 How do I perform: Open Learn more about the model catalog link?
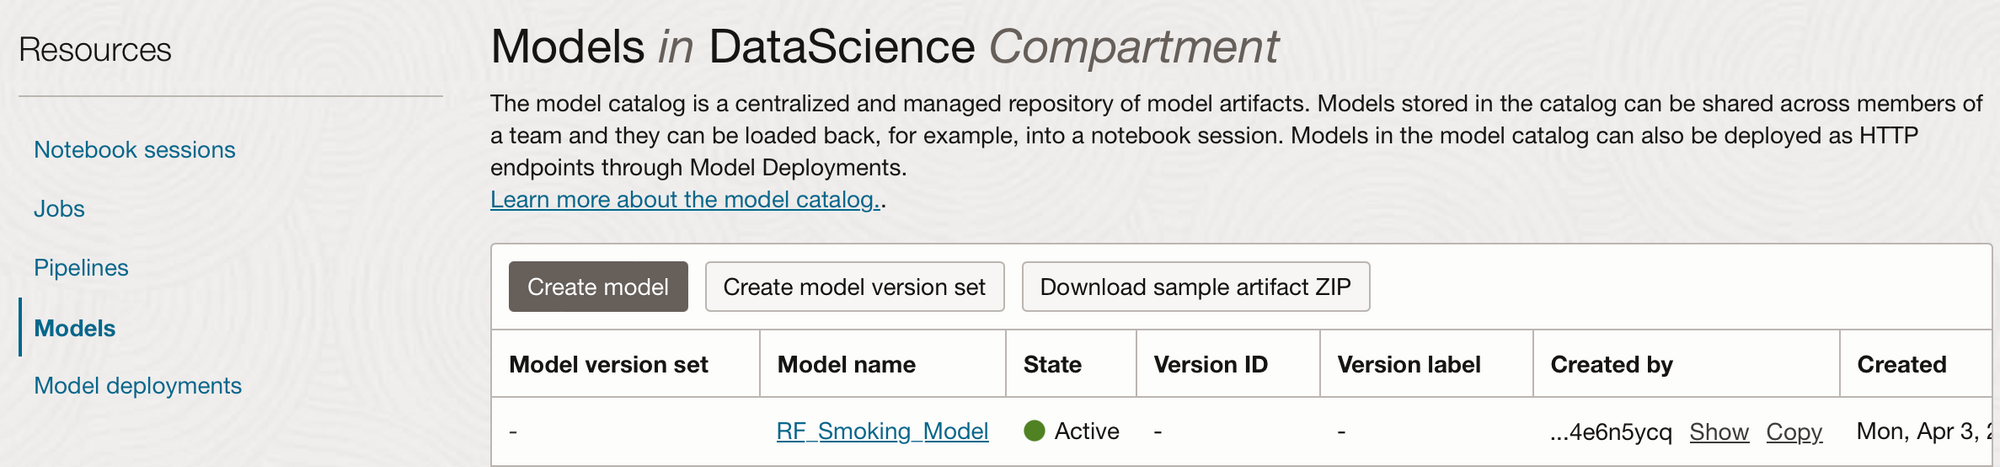coord(684,200)
